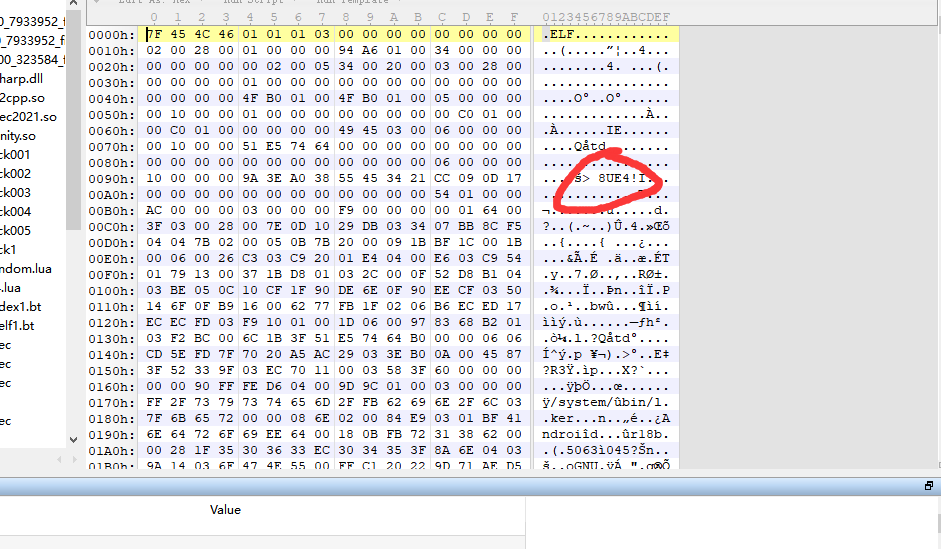Image resolution: width=941 pixels, height=549 pixels.
Task: Click the 0000h address label
Action: 112,35
